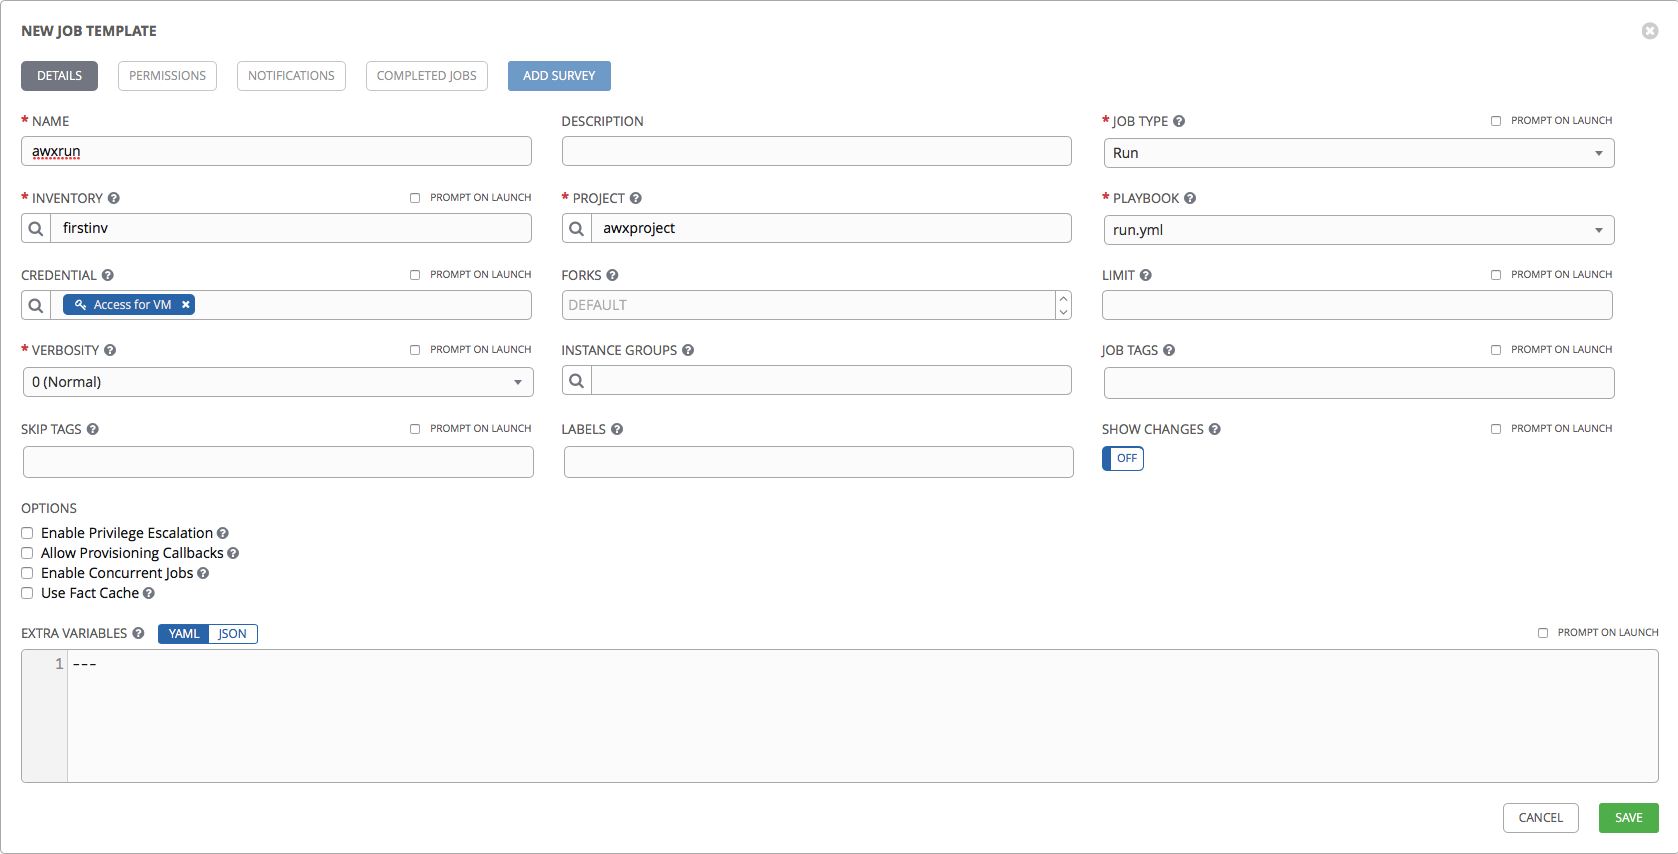Click the Inventory help icon
Screen dimensions: 1678x854
[114, 198]
